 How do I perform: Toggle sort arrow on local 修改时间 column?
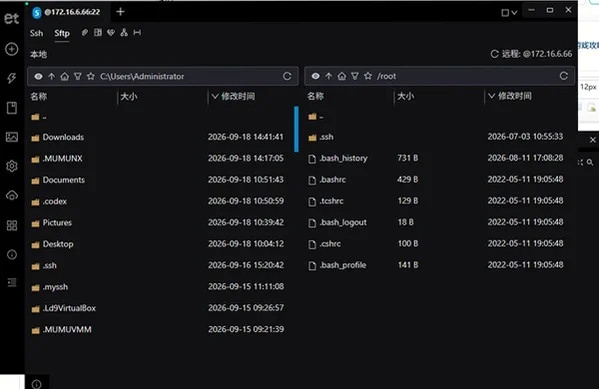[x=215, y=96]
